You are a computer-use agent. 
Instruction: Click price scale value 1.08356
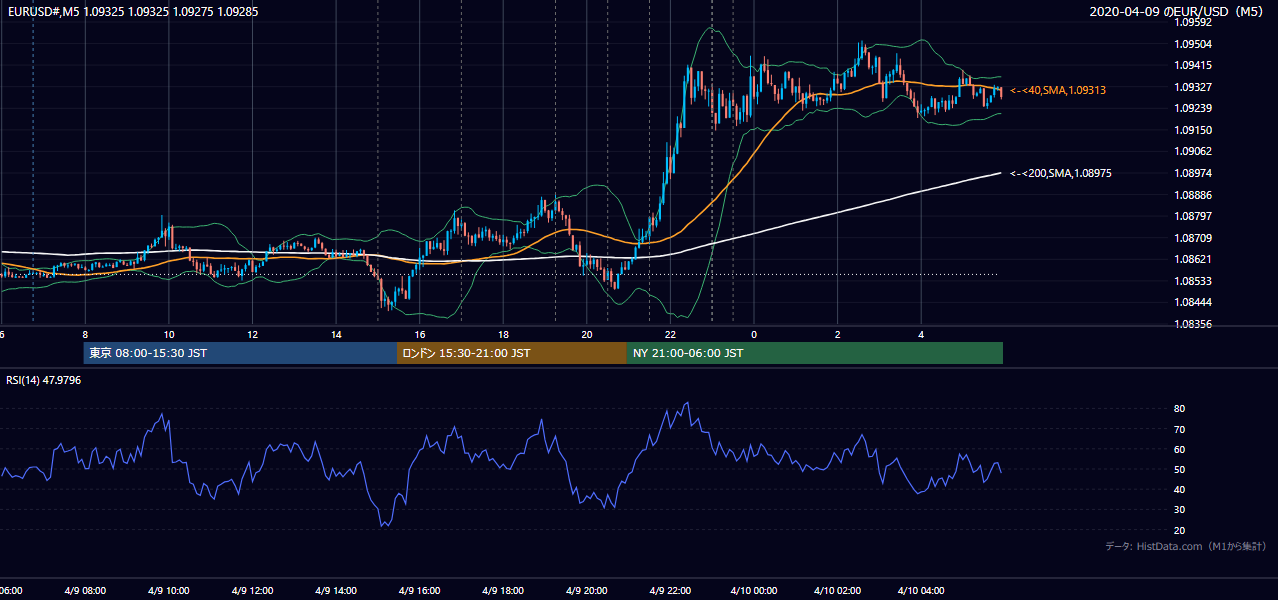point(1195,324)
